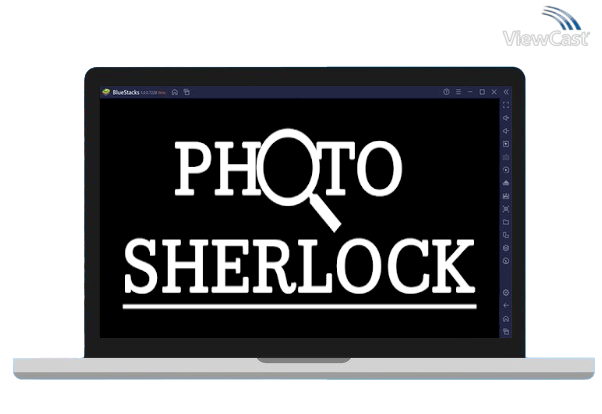Viewport: 602px width, 414px height.
Task: Open the keyboard game controls icon
Action: pos(506,157)
